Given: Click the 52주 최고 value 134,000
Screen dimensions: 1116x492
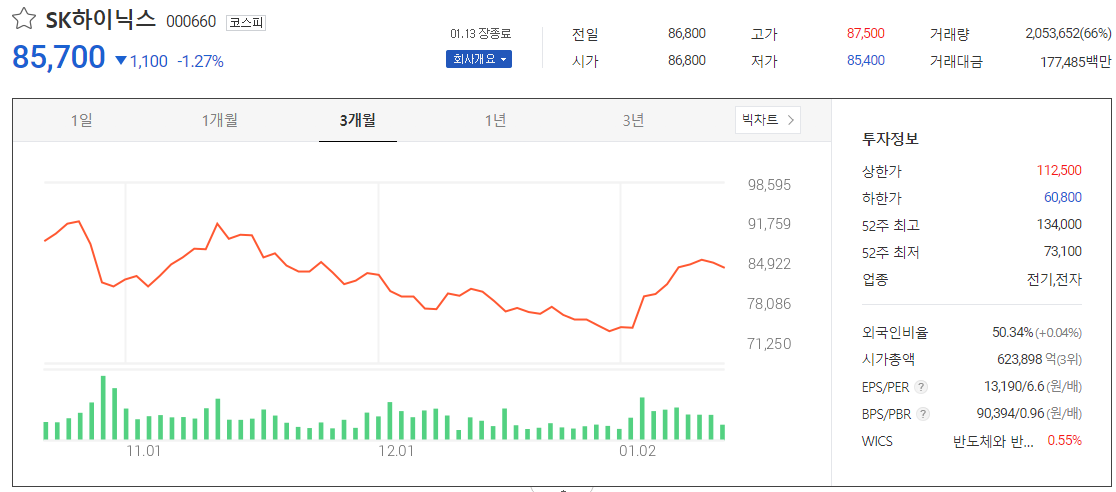Looking at the screenshot, I should [1059, 224].
